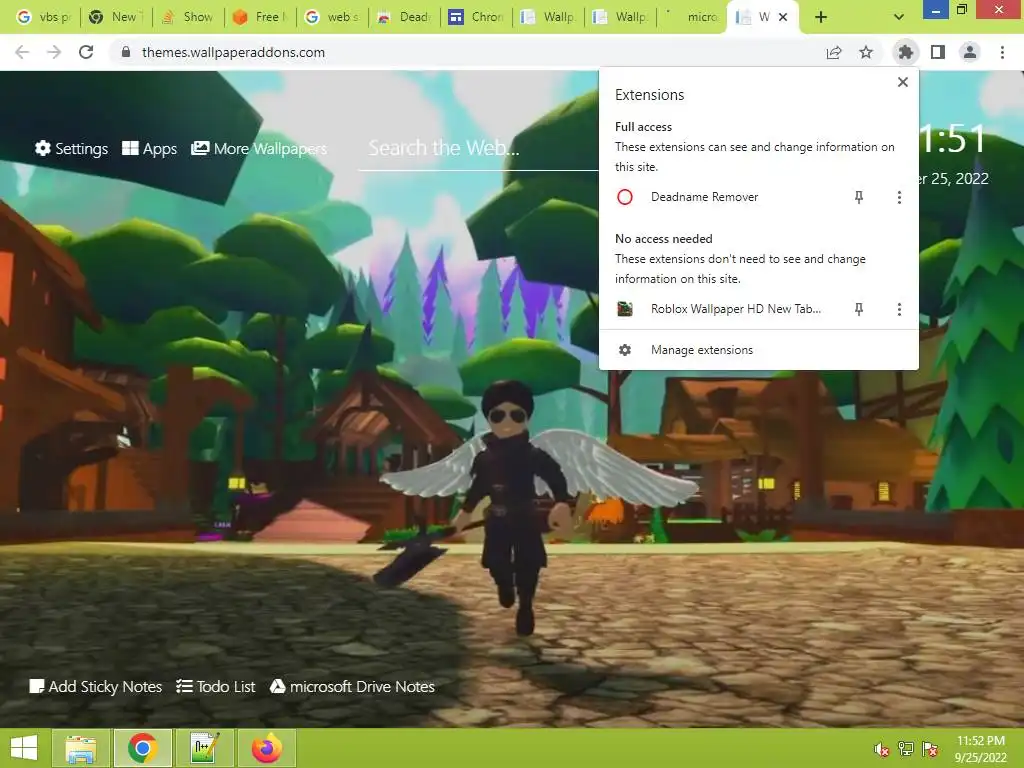Go back to previous page
Screen dimensions: 1024x768
click(22, 52)
